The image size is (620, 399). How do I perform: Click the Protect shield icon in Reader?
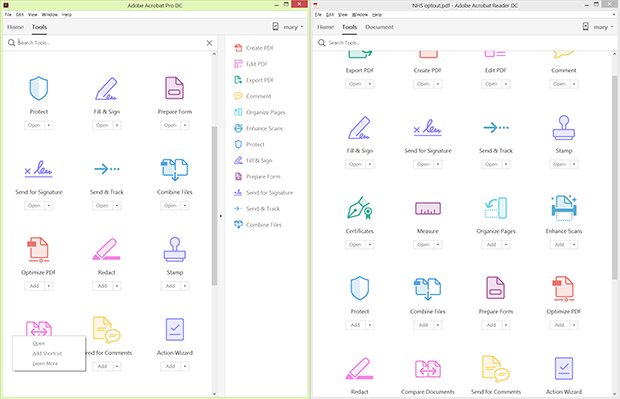360,288
